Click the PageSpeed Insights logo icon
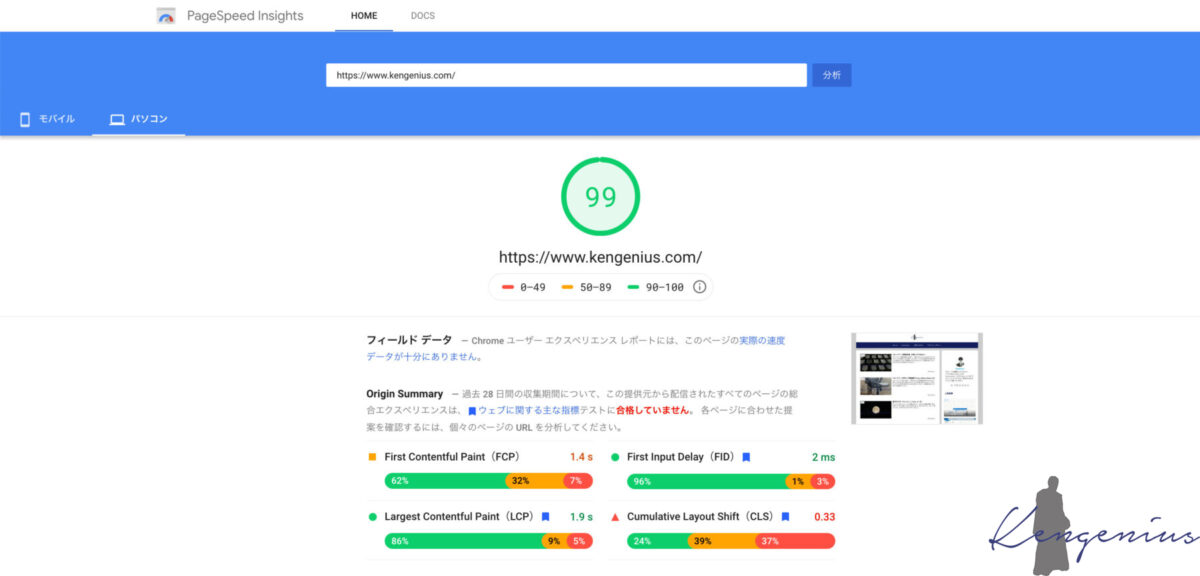 pos(166,16)
